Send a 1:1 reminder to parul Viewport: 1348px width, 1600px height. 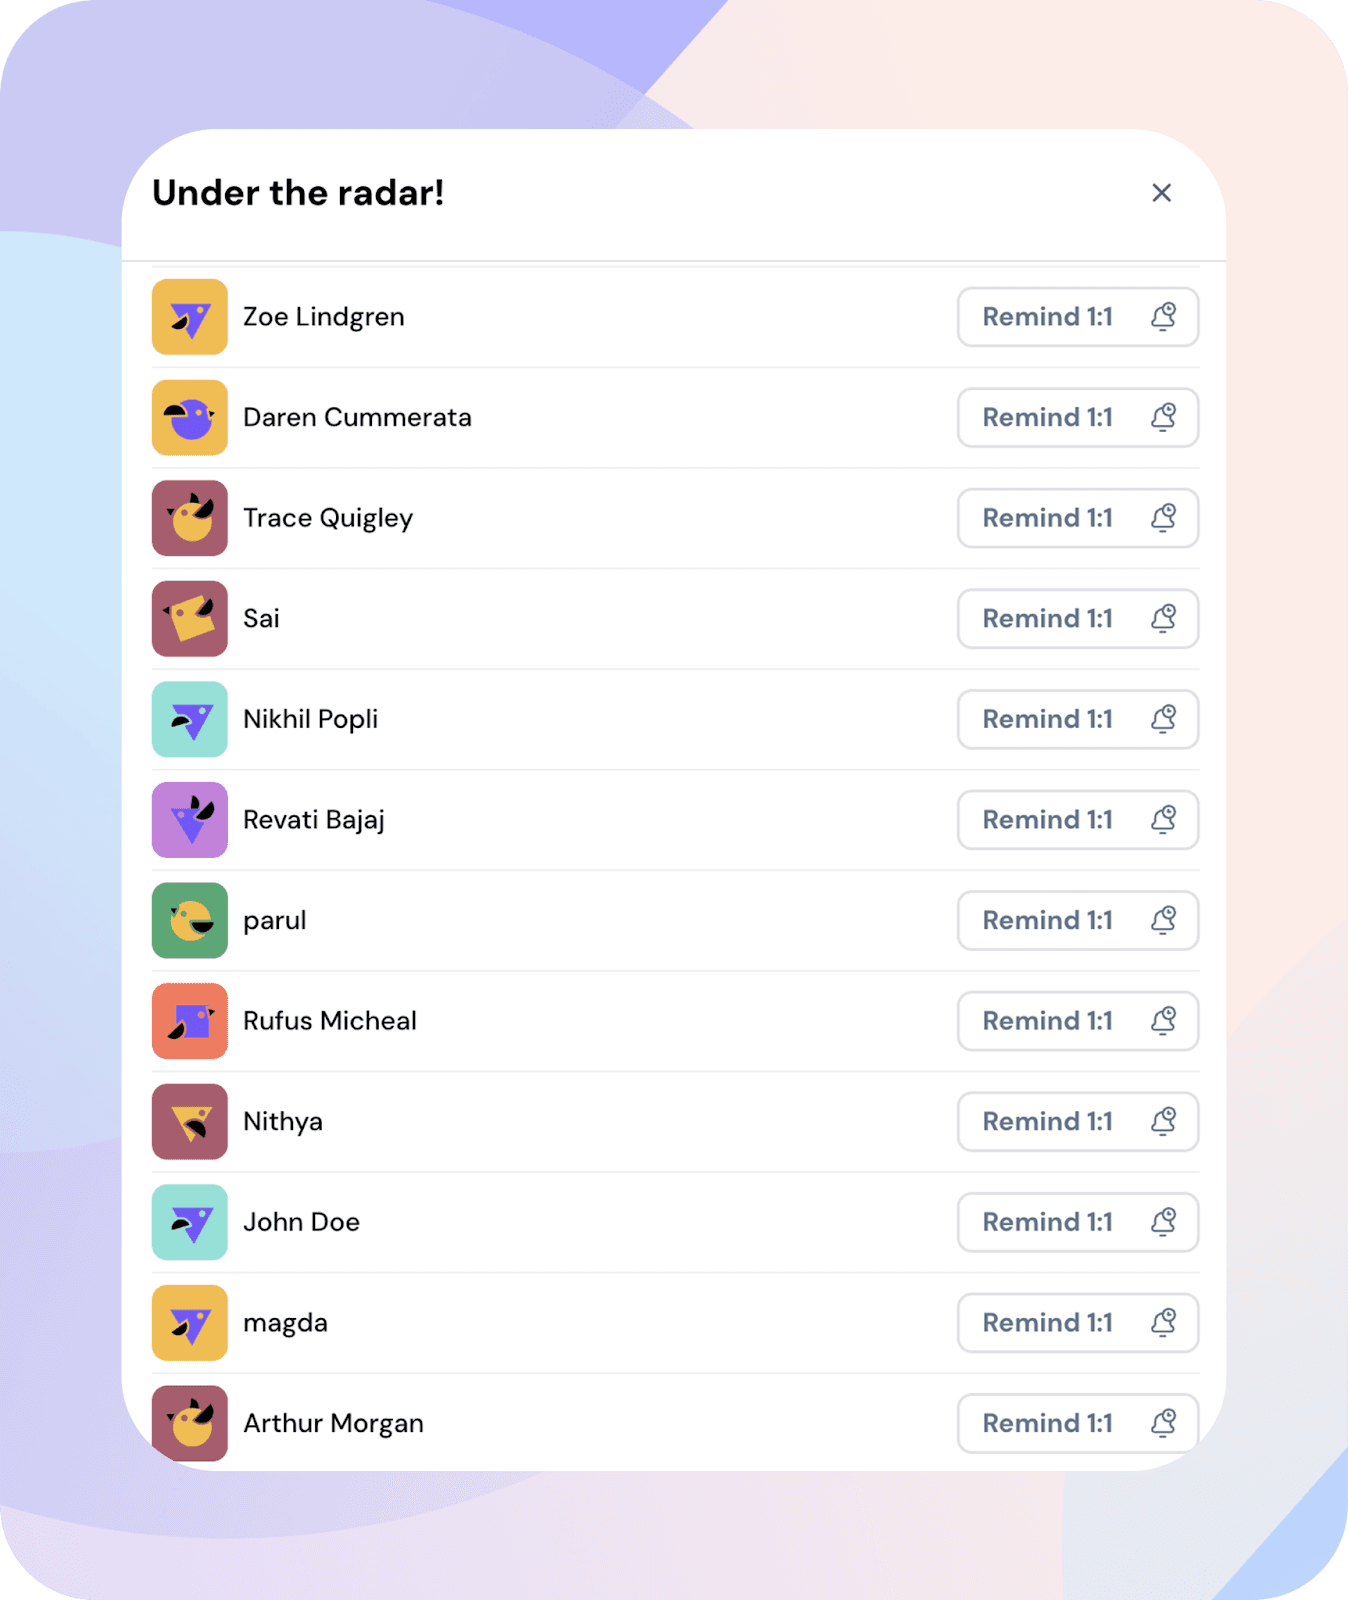pyautogui.click(x=1077, y=921)
